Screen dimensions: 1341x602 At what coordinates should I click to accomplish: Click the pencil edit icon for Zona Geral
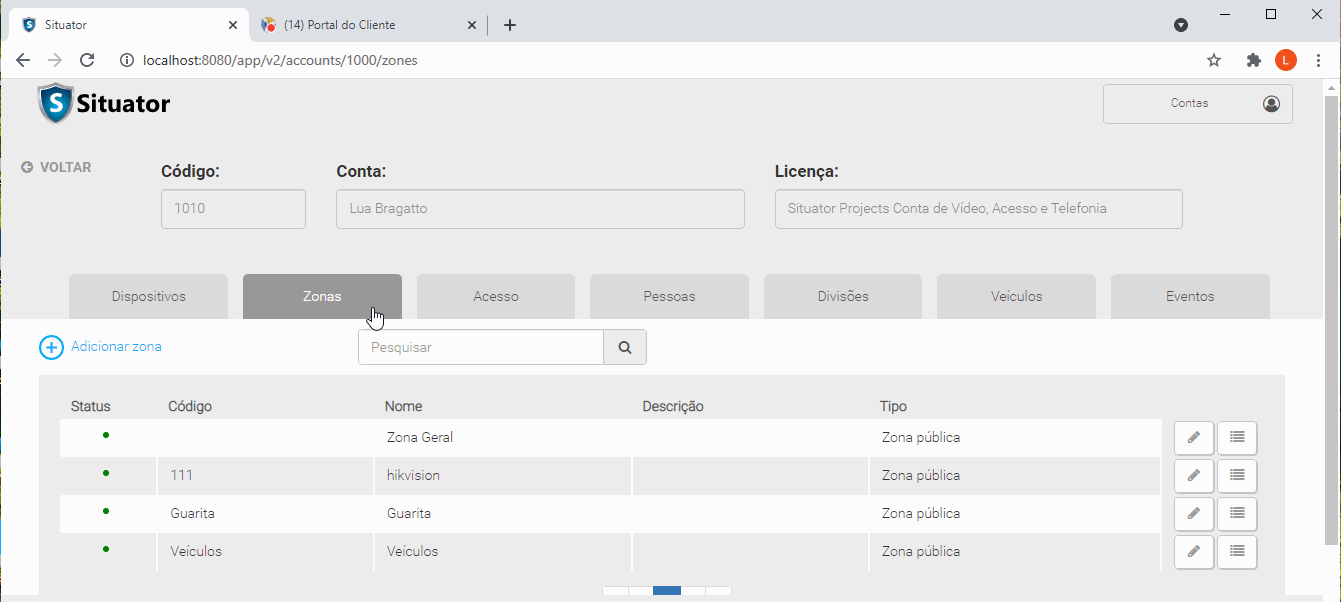(x=1193, y=438)
